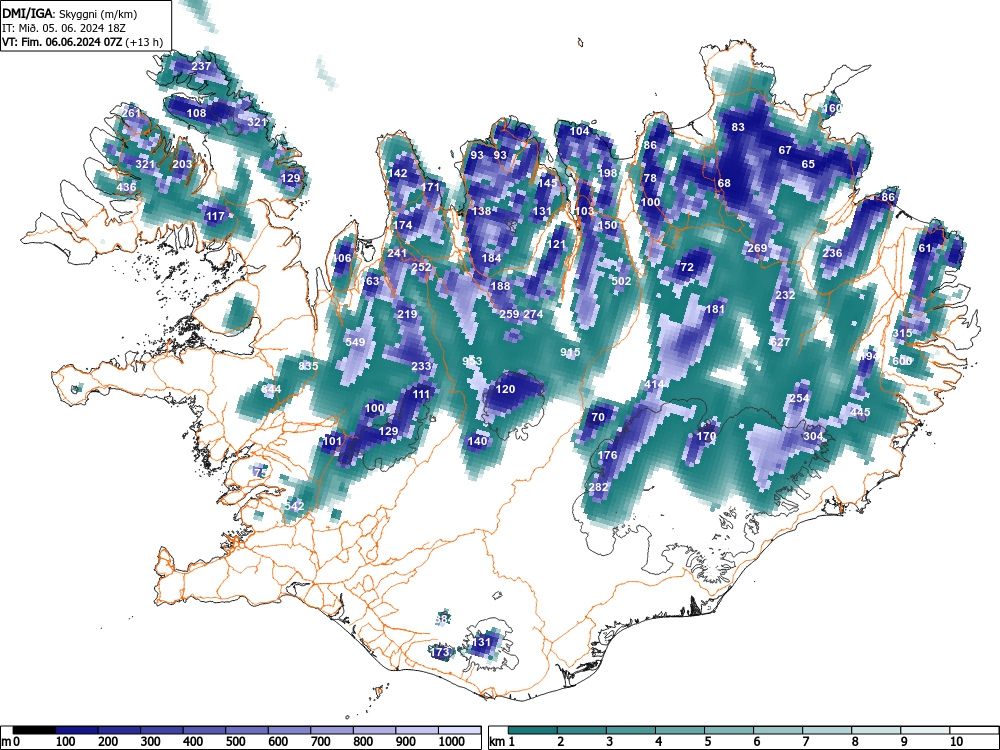
Task: Click the visibility value '254'
Action: tap(799, 399)
